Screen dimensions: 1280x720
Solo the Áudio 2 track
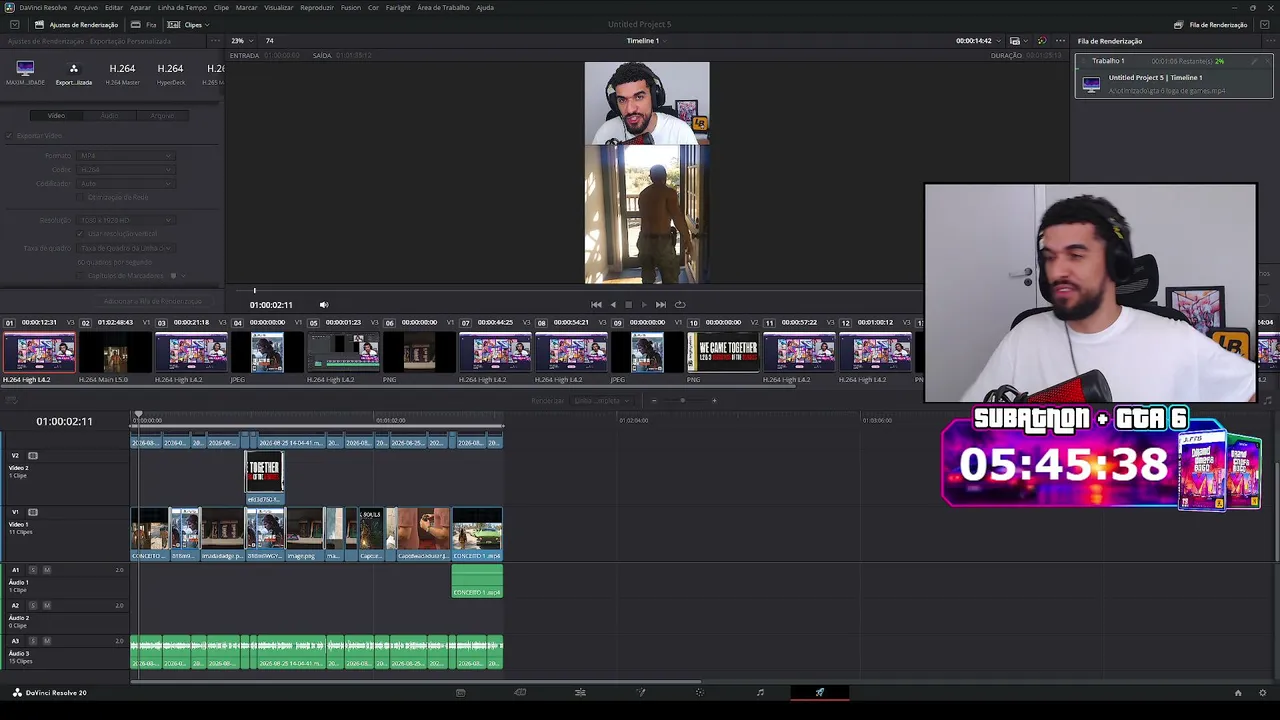[x=32, y=605]
